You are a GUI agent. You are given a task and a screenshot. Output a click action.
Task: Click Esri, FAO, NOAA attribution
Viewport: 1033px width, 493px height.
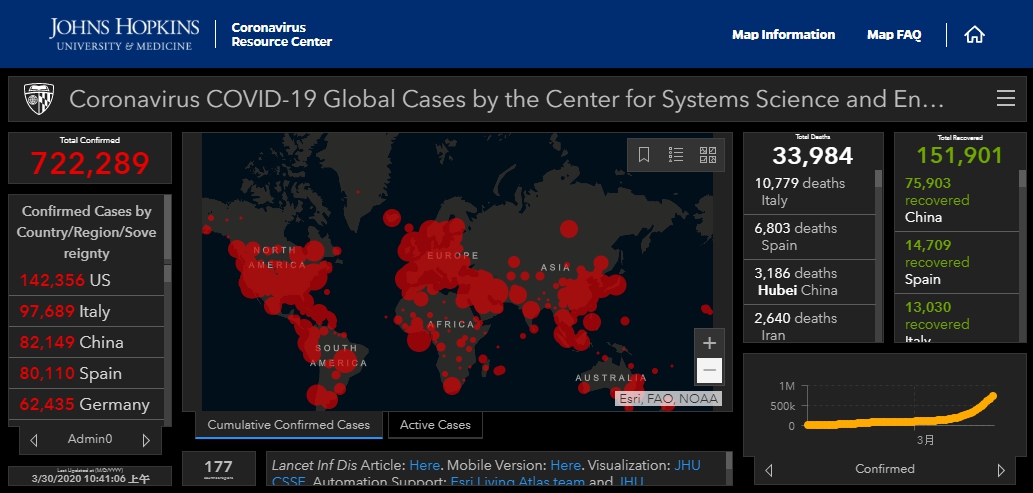pos(668,399)
